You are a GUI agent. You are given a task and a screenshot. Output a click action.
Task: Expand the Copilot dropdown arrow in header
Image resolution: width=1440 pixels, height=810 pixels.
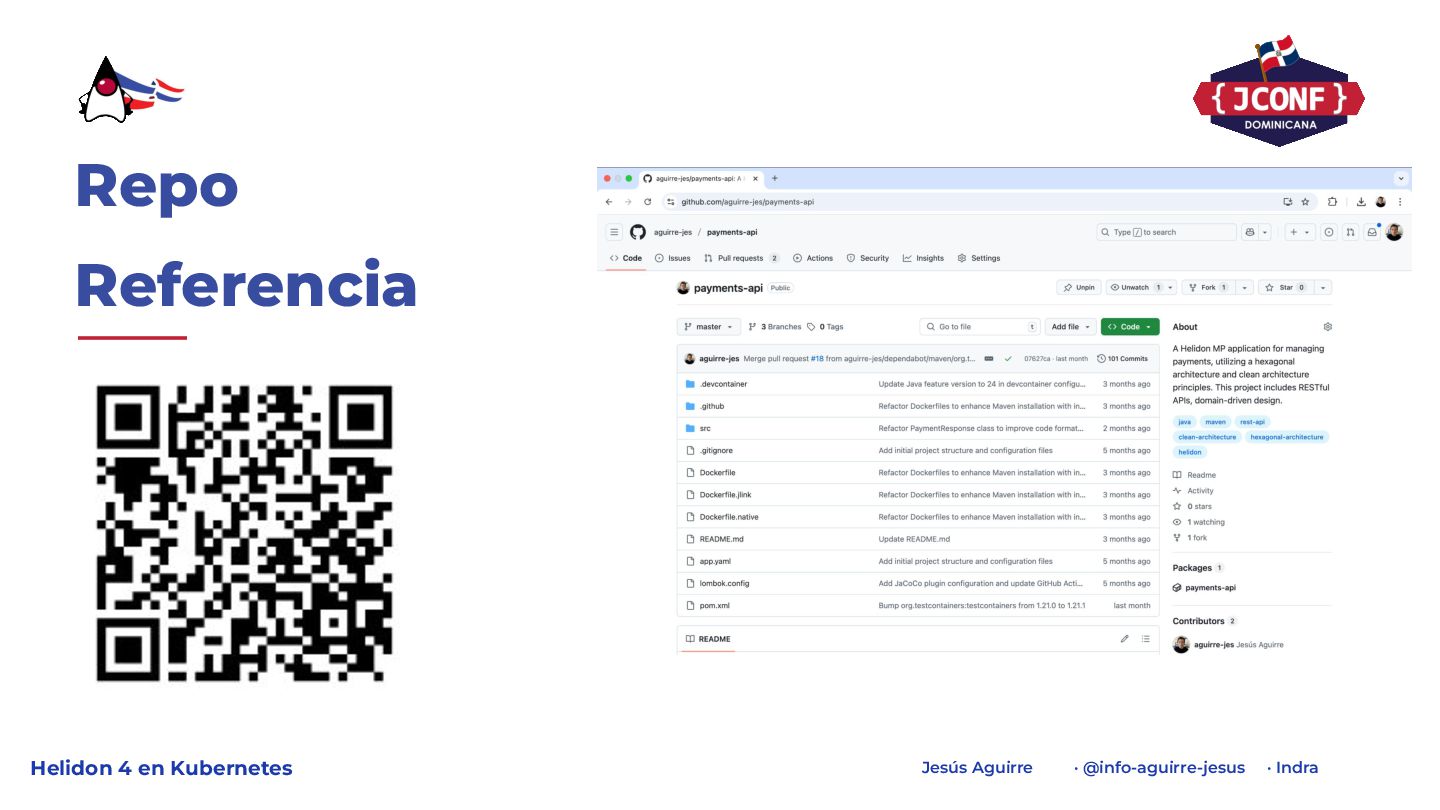[1266, 232]
